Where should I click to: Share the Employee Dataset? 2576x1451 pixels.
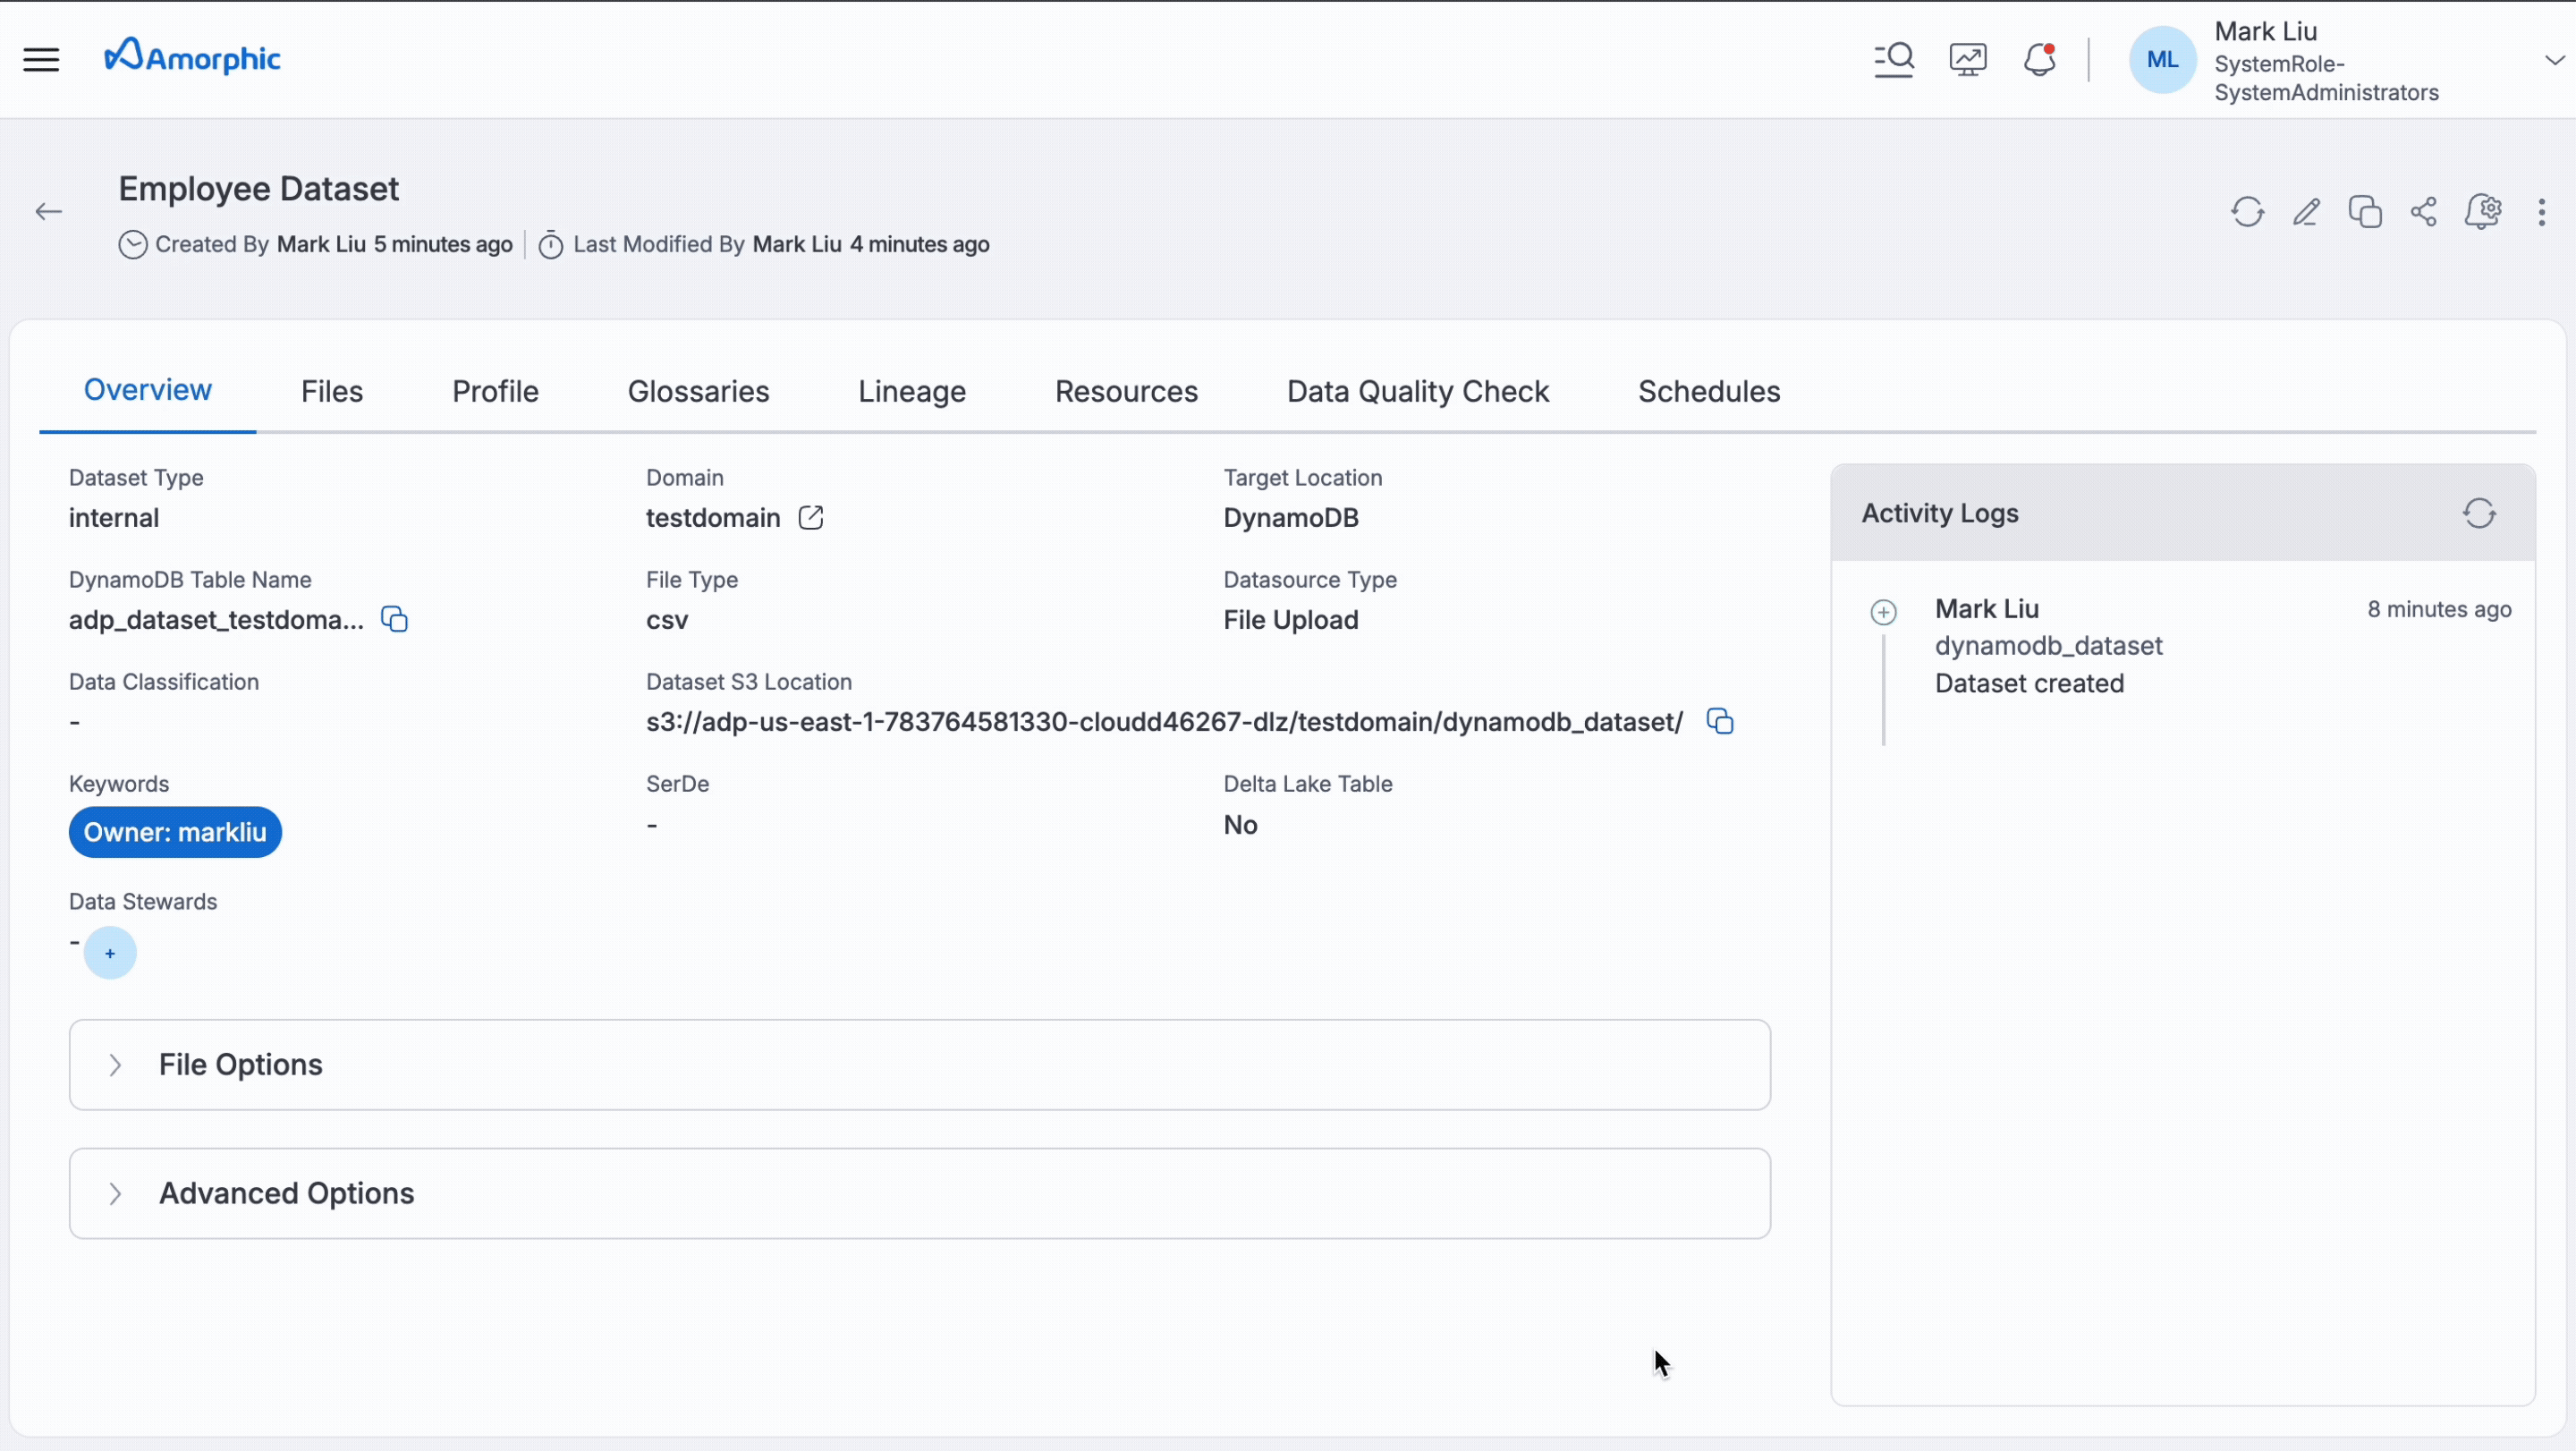2424,212
